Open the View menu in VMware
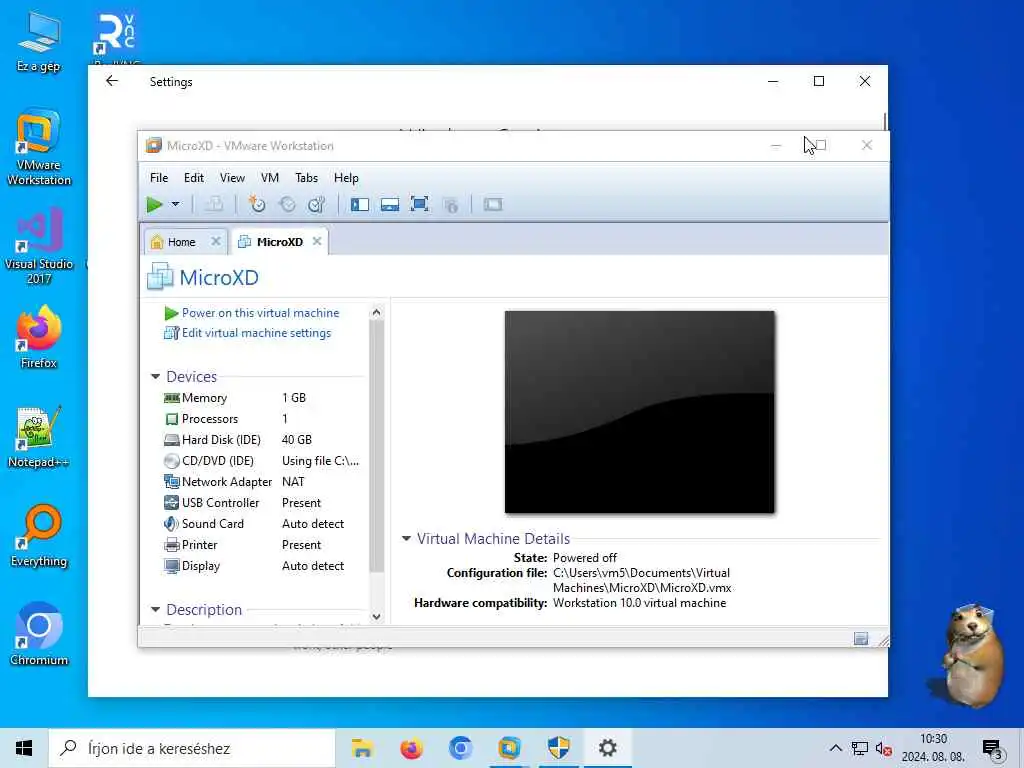Viewport: 1024px width, 768px height. tap(232, 178)
